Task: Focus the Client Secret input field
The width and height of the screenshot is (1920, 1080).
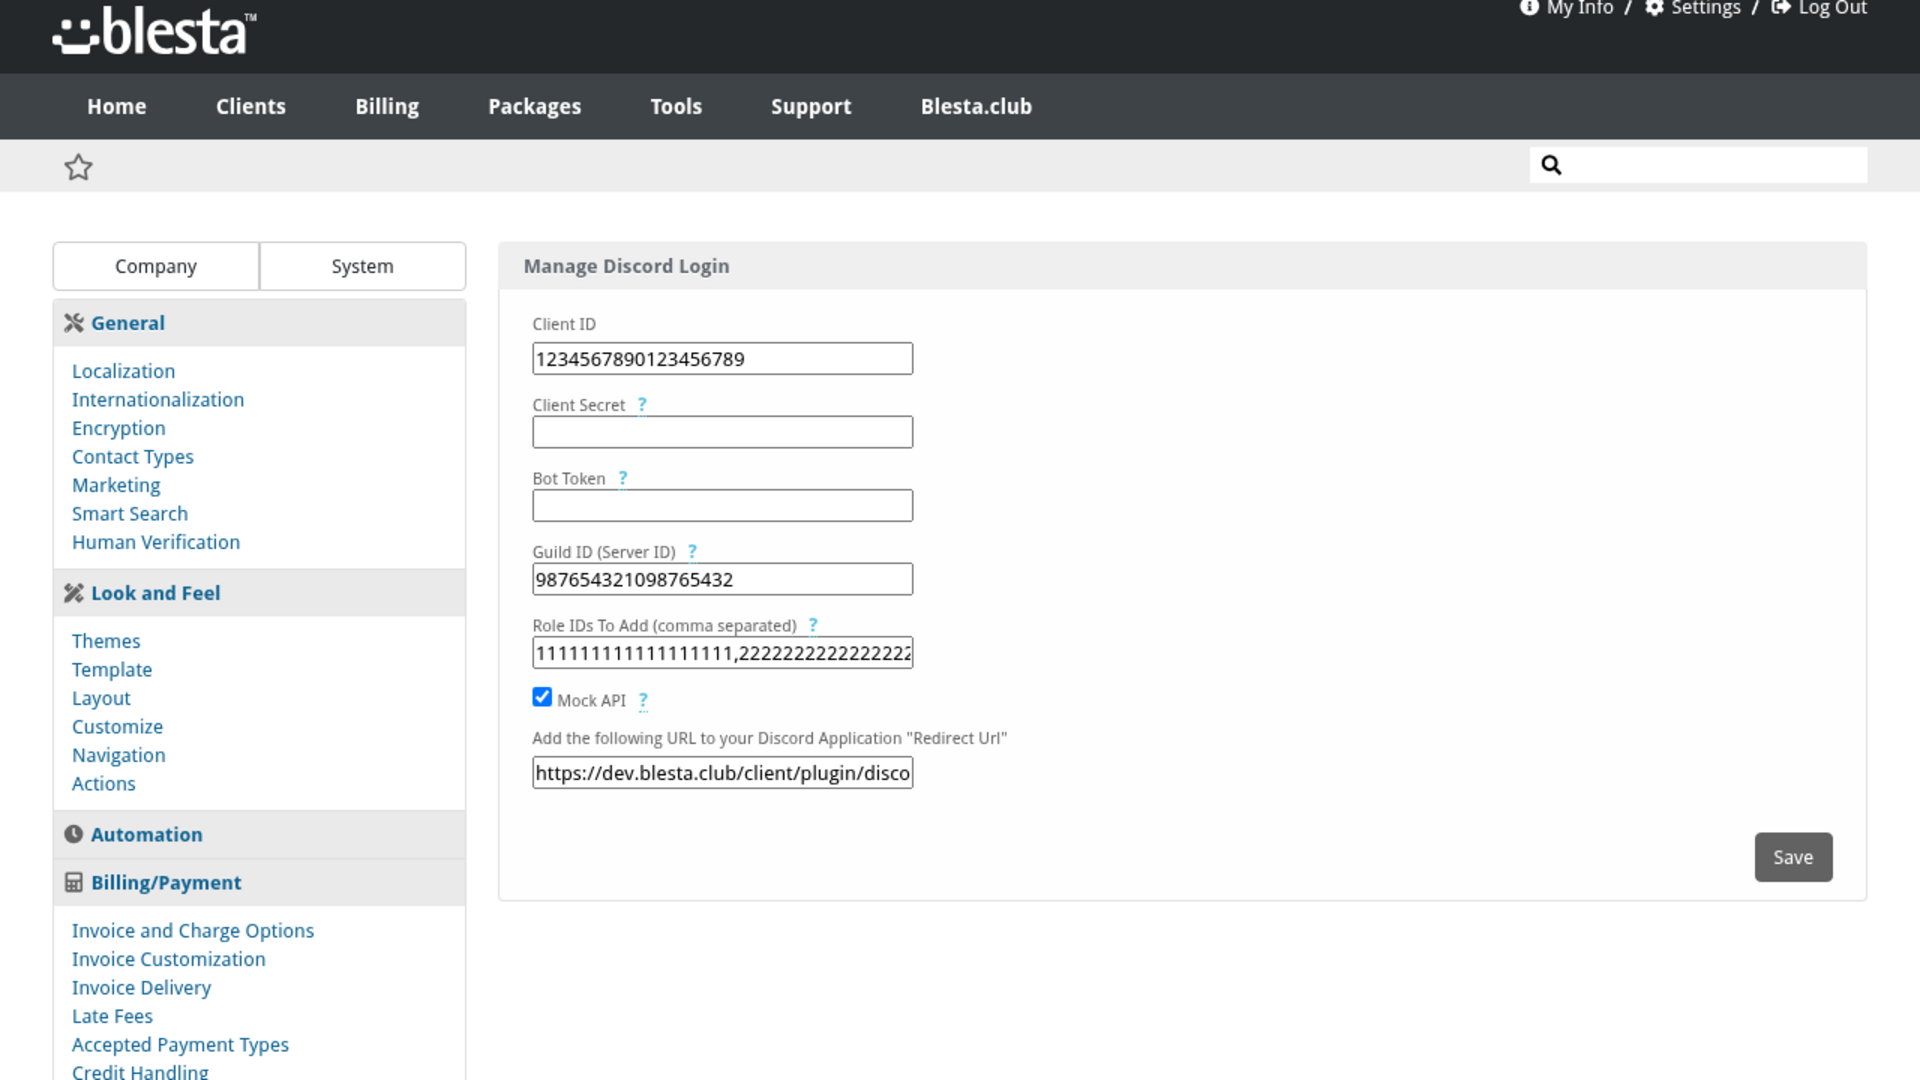Action: point(722,432)
